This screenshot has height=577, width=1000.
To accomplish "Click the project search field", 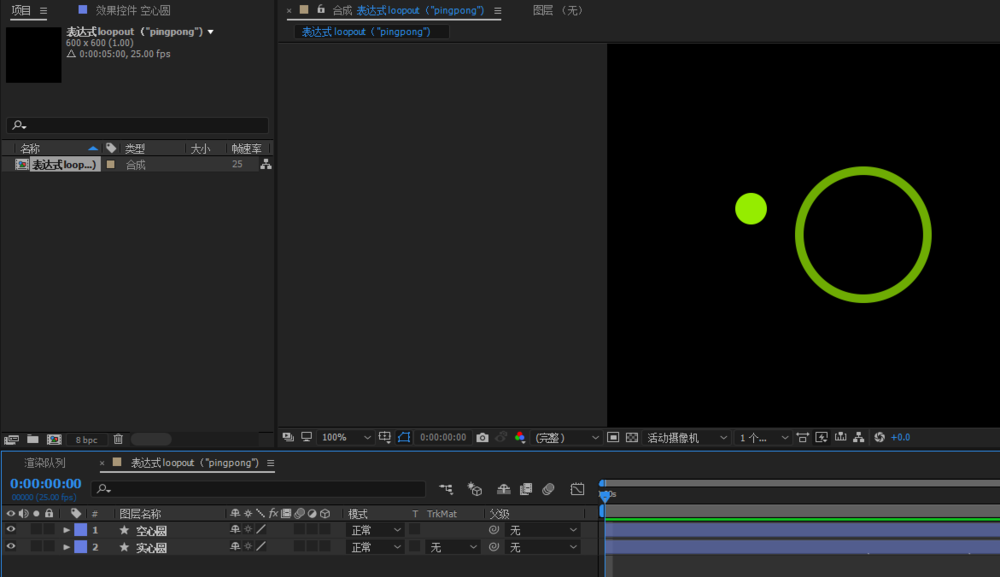I will pos(137,125).
